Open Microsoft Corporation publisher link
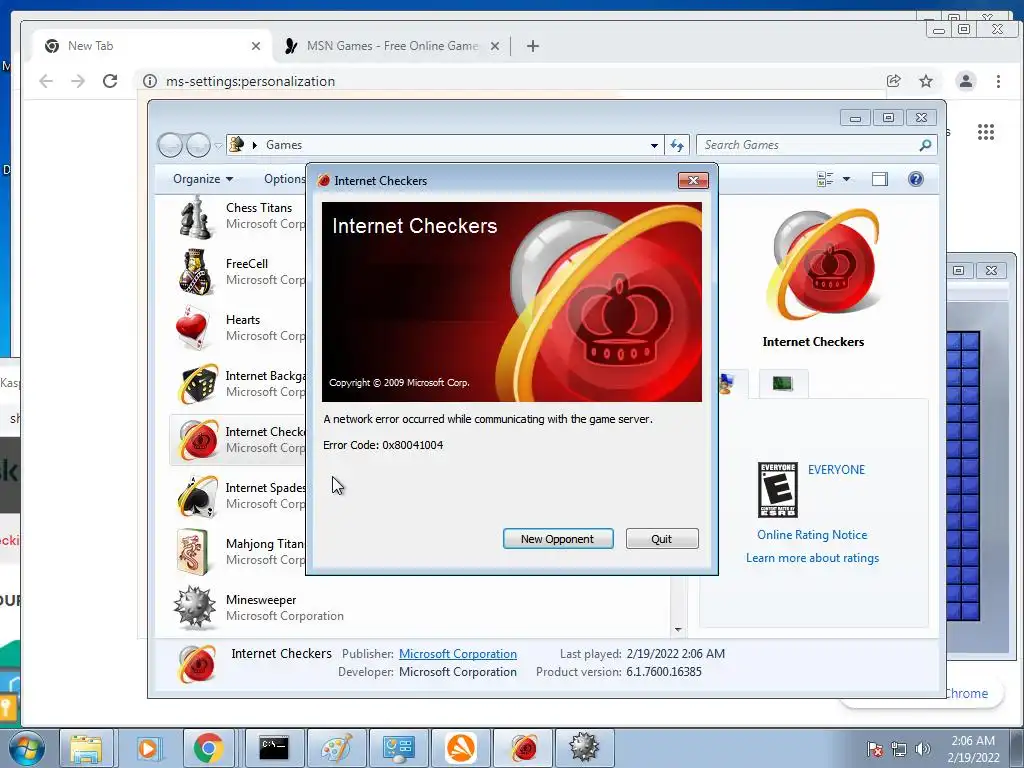Viewport: 1024px width, 768px height. click(458, 654)
